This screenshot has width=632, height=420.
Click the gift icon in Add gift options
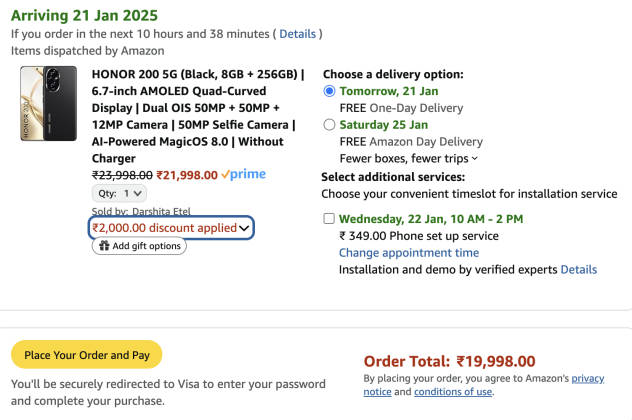103,246
